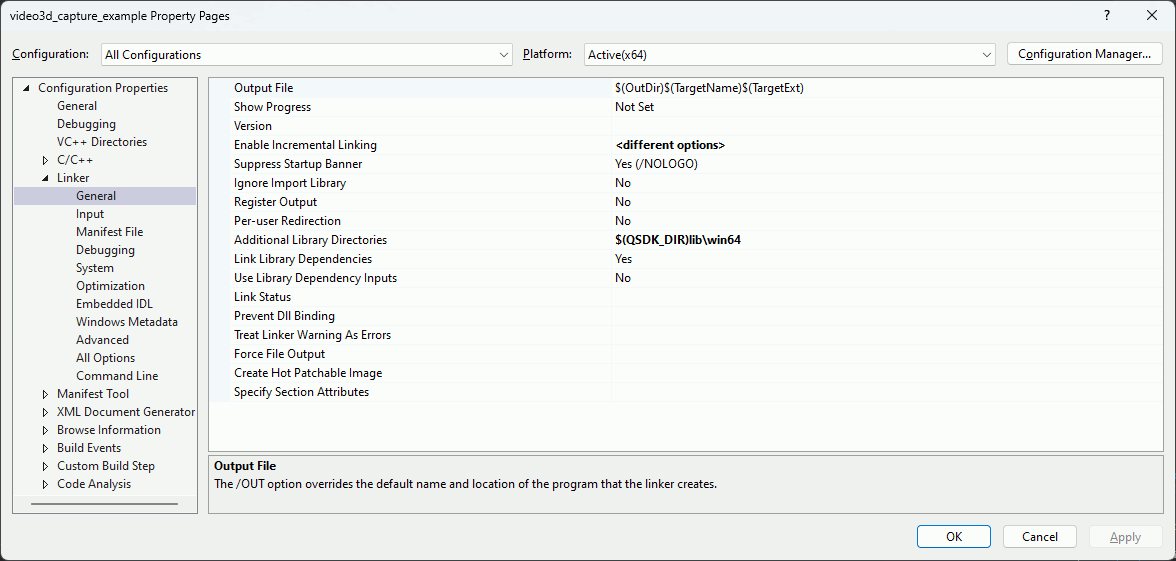Click the '<different options>' value
Screen dimensions: 1176x561
tap(670, 145)
